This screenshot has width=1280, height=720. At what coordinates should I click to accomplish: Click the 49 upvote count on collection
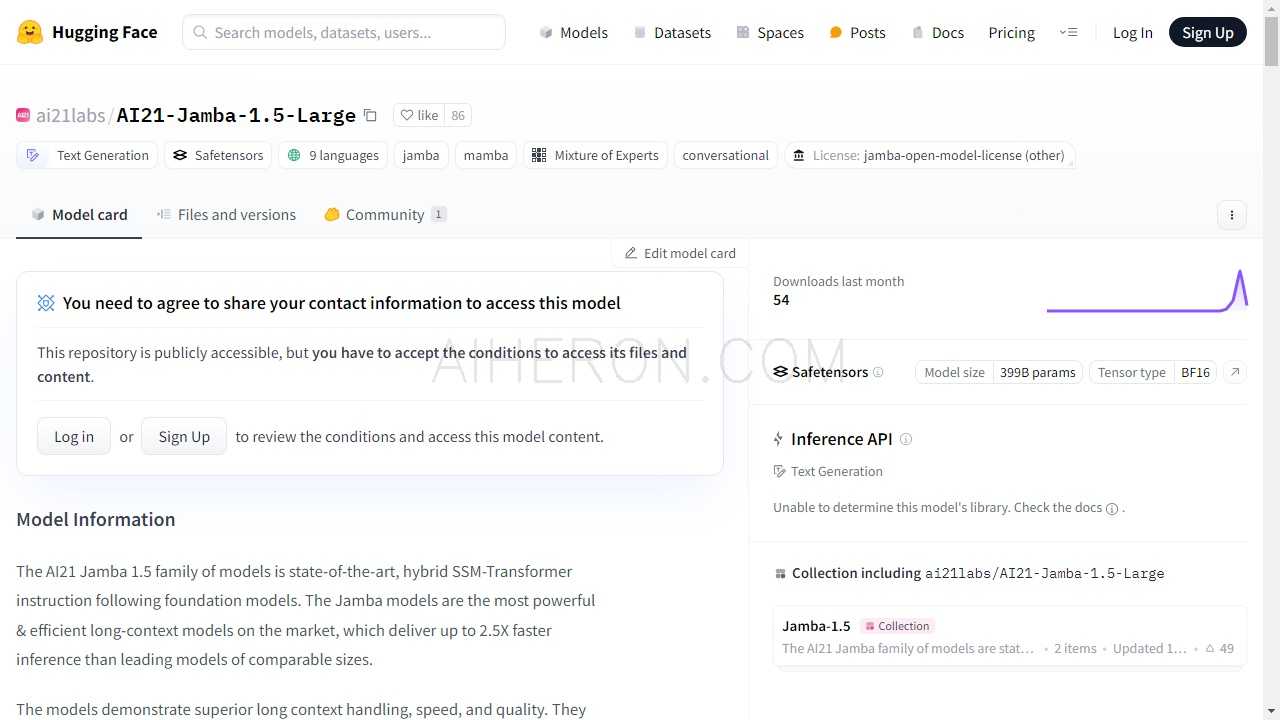[x=1220, y=648]
